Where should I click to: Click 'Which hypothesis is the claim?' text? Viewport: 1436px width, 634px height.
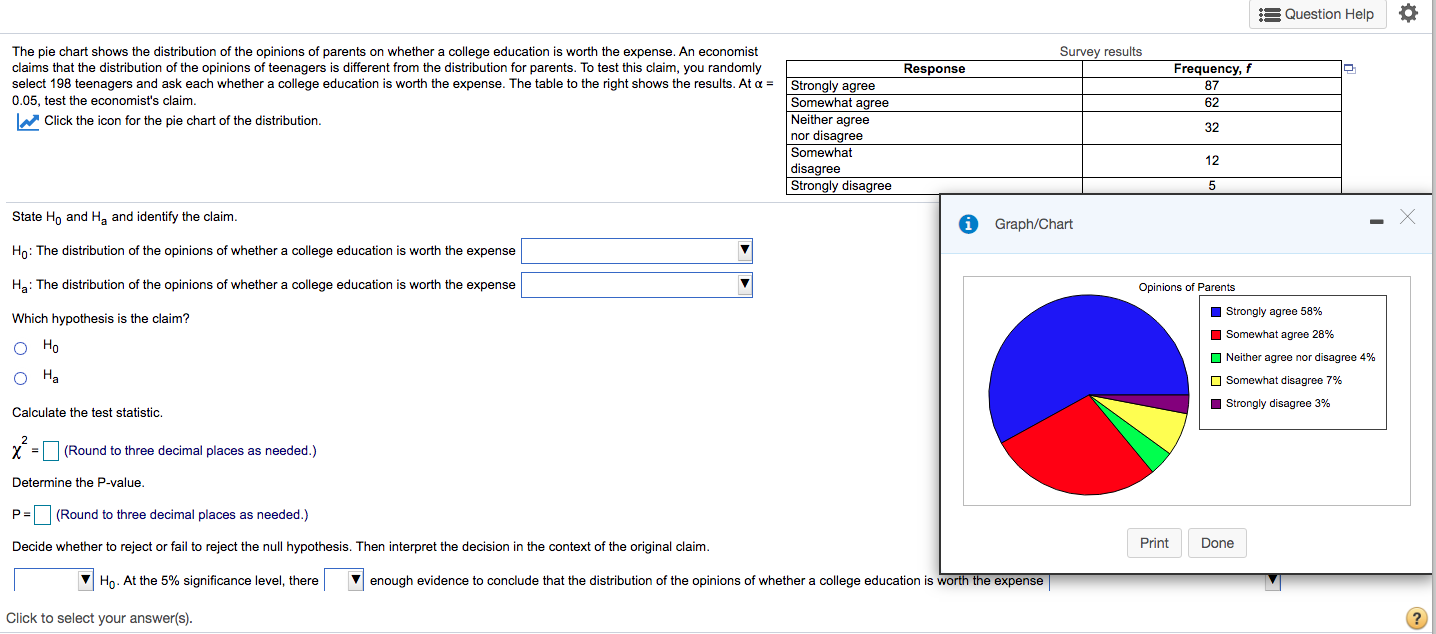tap(101, 319)
